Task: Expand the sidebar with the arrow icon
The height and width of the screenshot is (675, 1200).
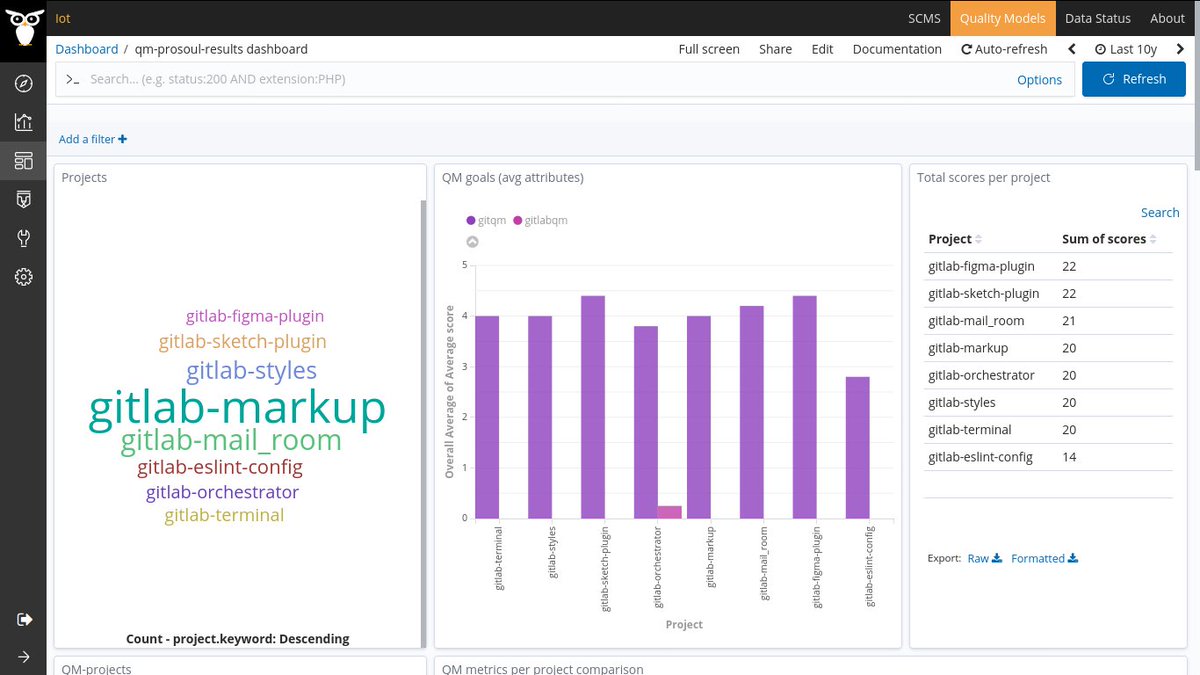Action: pos(23,656)
